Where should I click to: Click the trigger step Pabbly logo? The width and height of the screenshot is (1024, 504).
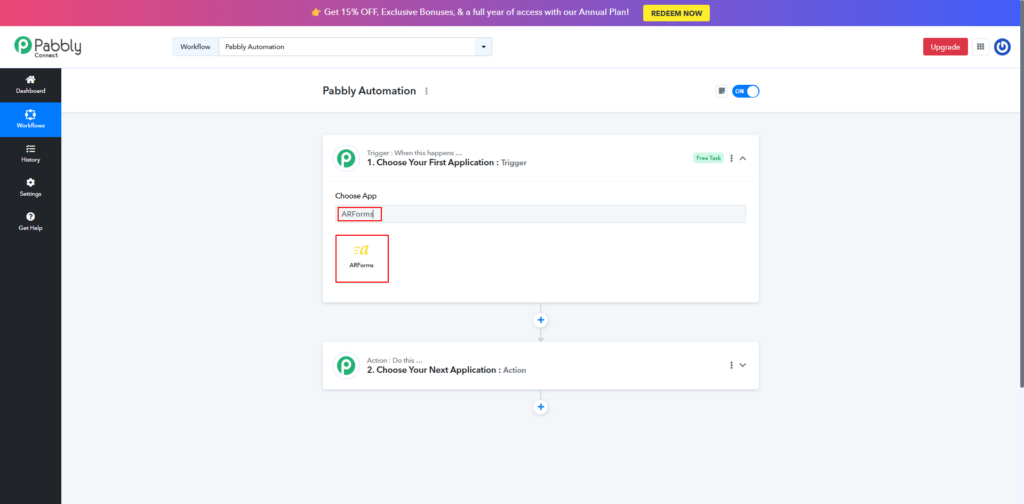click(346, 158)
